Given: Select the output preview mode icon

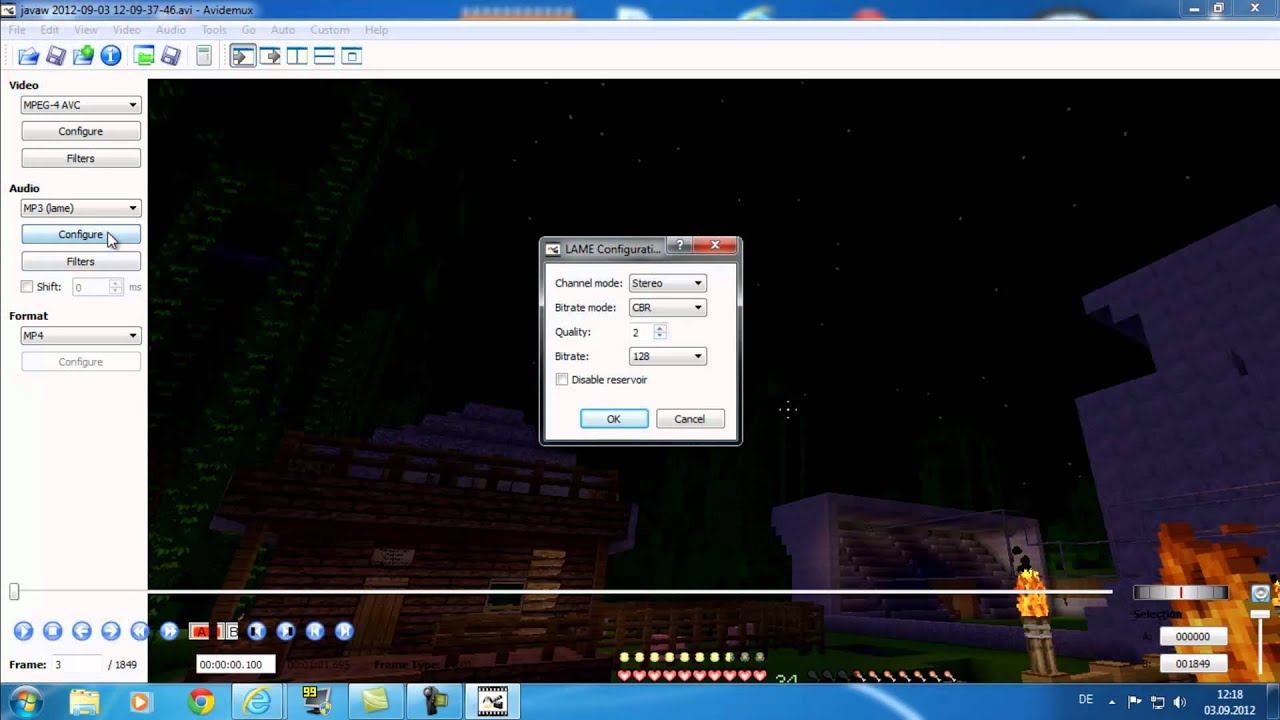Looking at the screenshot, I should tap(270, 56).
